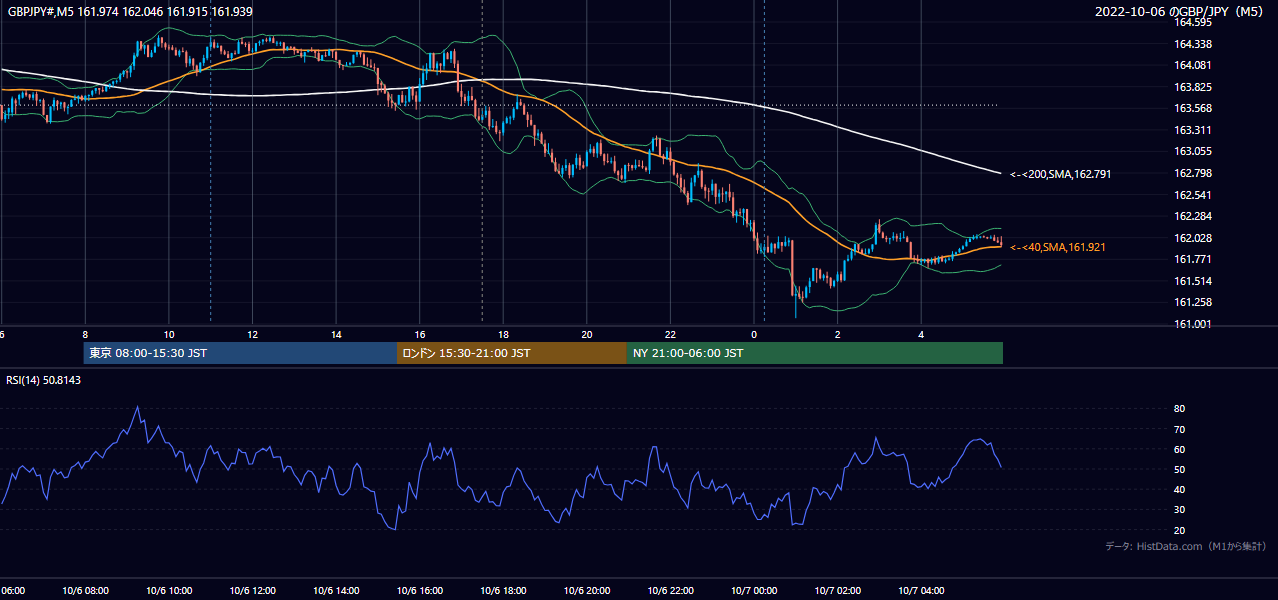Click the 164.595 price axis label
Viewport: 1278px width, 600px height.
(1192, 23)
